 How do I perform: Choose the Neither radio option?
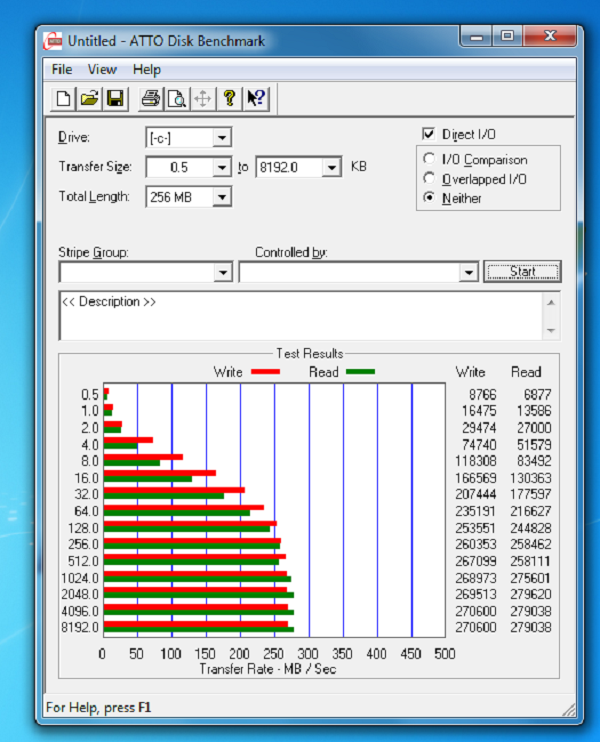[429, 198]
